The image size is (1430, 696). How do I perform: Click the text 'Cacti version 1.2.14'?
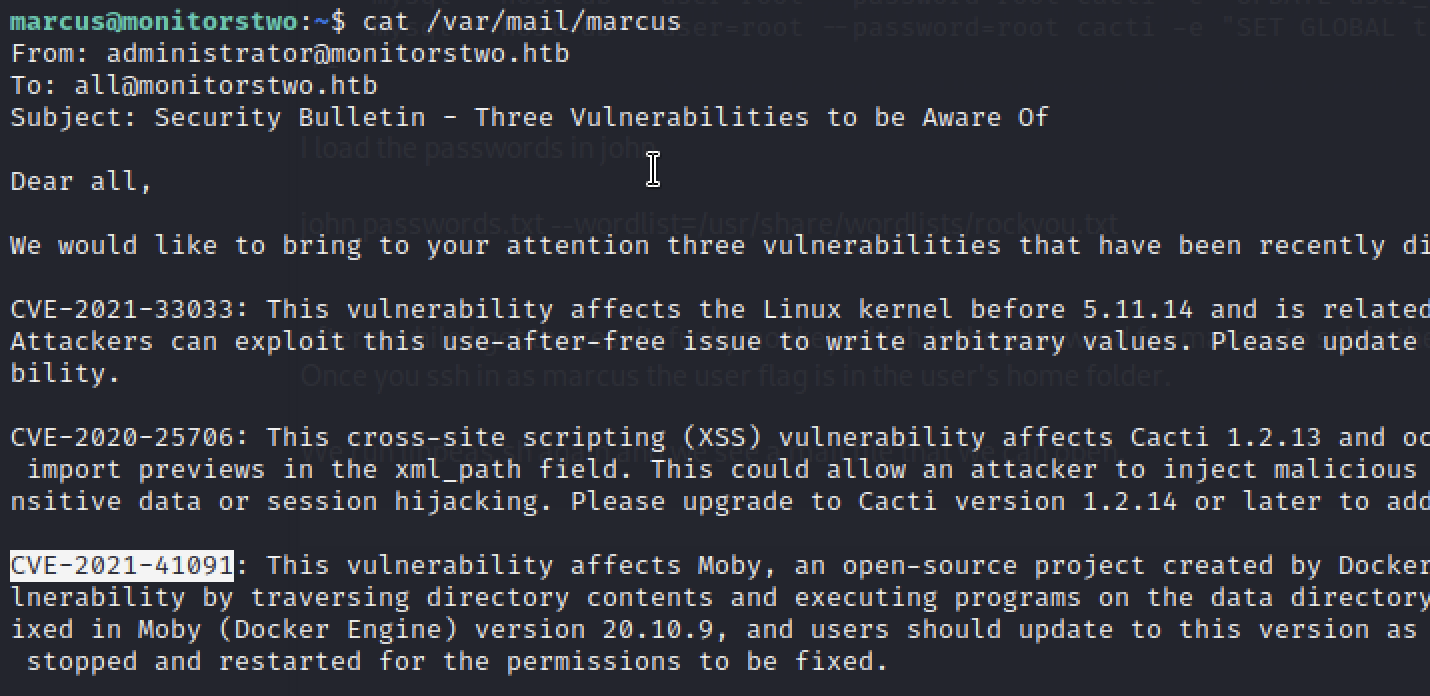pyautogui.click(x=1018, y=502)
